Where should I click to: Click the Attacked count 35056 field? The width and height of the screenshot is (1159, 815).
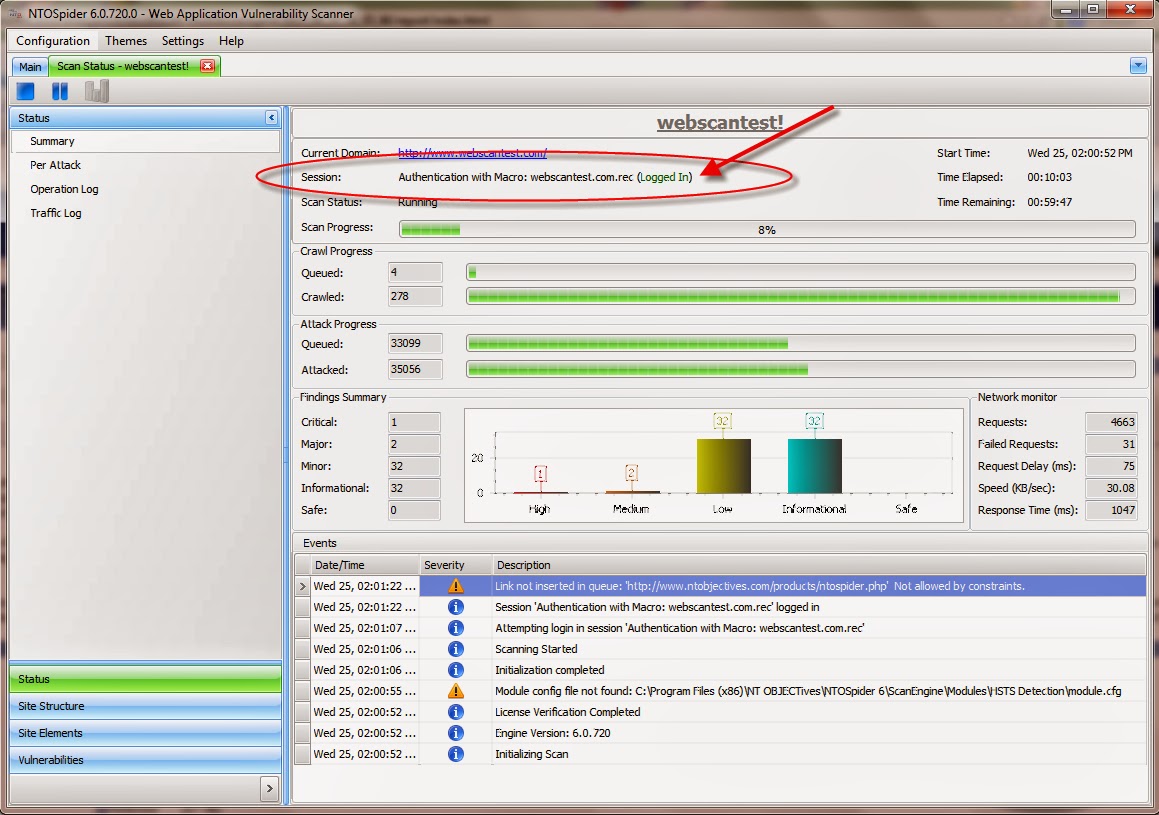click(x=415, y=369)
